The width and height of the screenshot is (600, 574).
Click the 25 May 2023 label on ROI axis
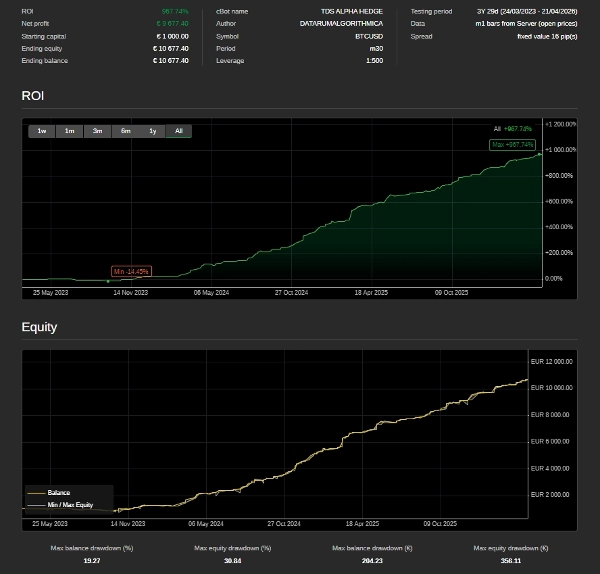[51, 293]
